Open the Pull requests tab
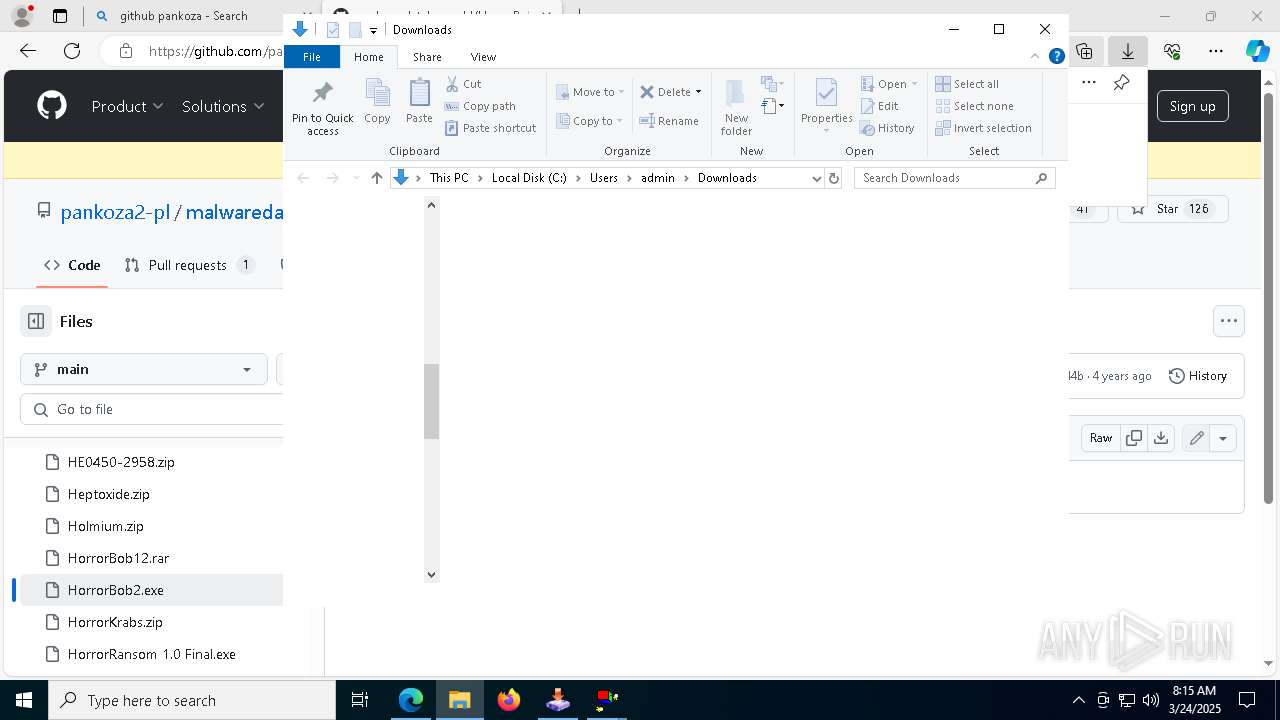The height and width of the screenshot is (720, 1280). (x=190, y=265)
